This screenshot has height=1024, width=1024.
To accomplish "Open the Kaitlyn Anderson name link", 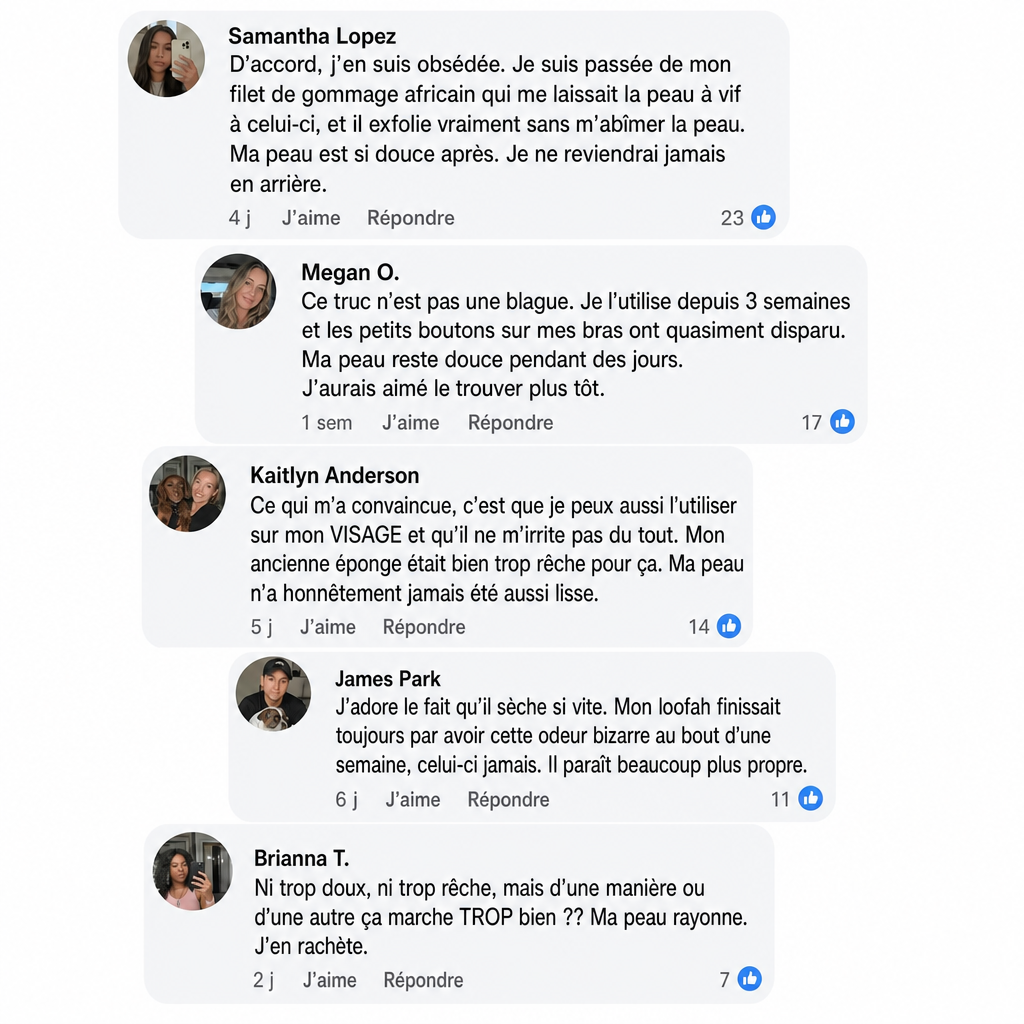I will [334, 475].
